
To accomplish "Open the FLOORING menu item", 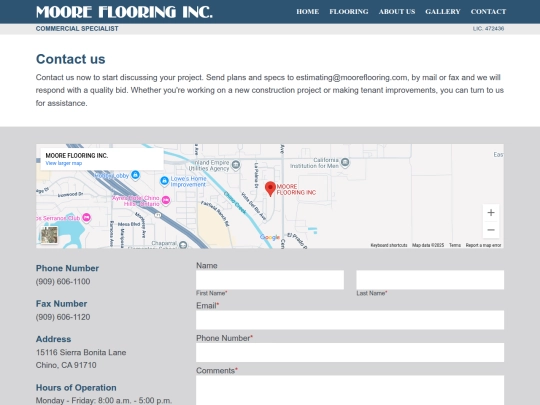I will point(349,12).
